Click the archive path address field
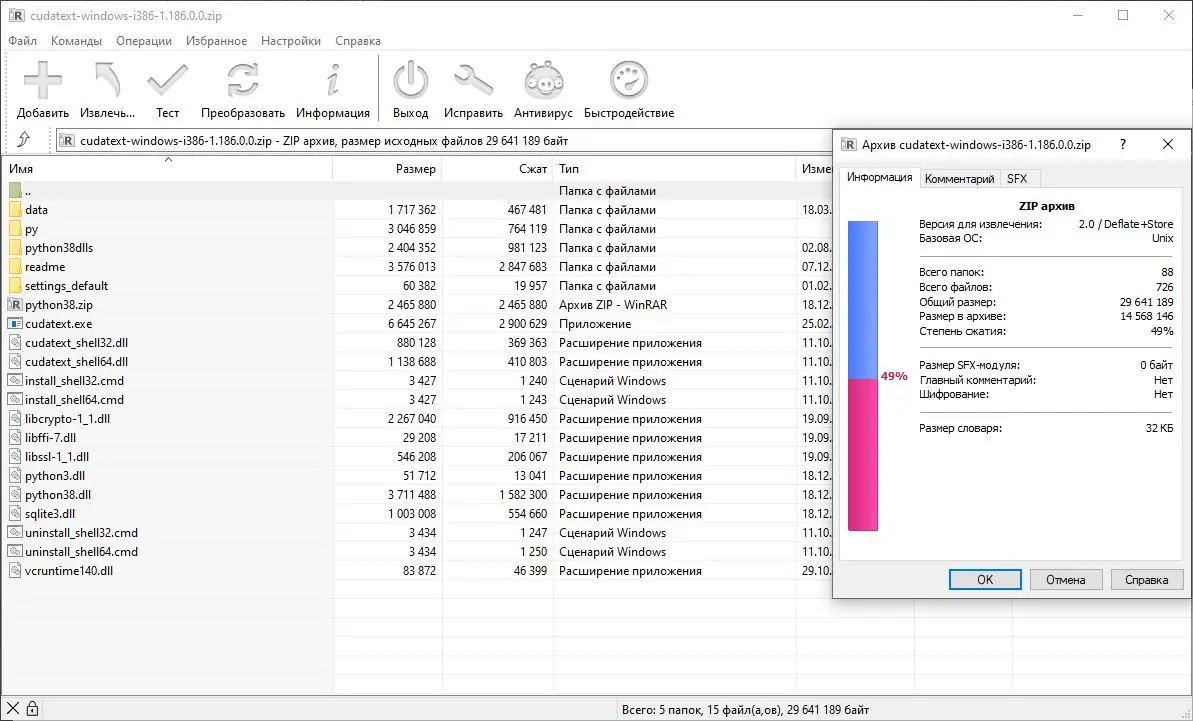Screen dimensions: 1193x721 coord(444,141)
